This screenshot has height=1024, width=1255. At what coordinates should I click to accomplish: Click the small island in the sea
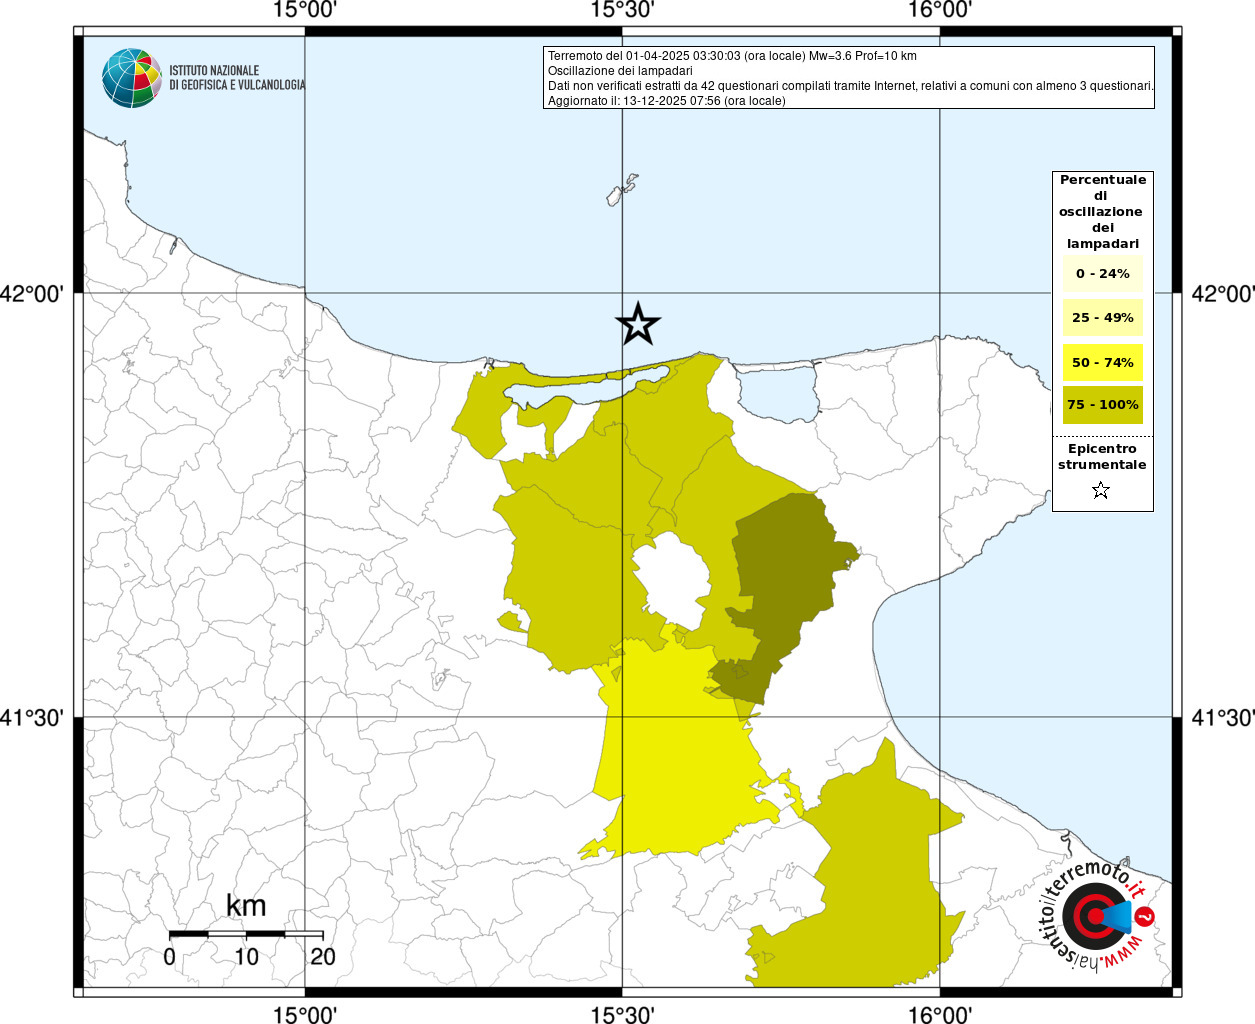[x=621, y=190]
